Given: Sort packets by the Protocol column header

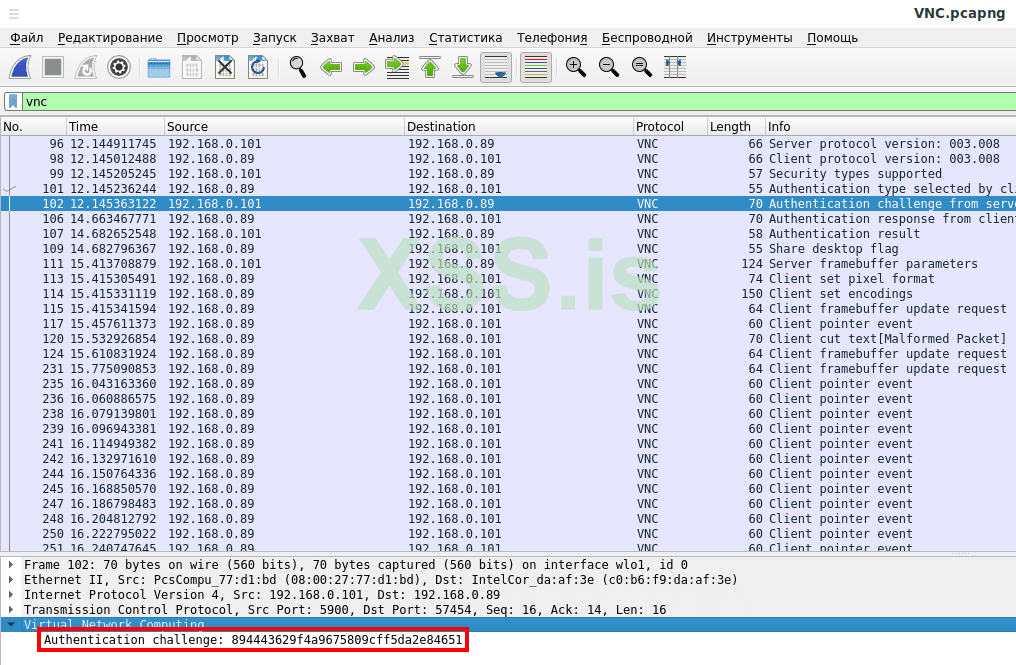Looking at the screenshot, I should 660,127.
